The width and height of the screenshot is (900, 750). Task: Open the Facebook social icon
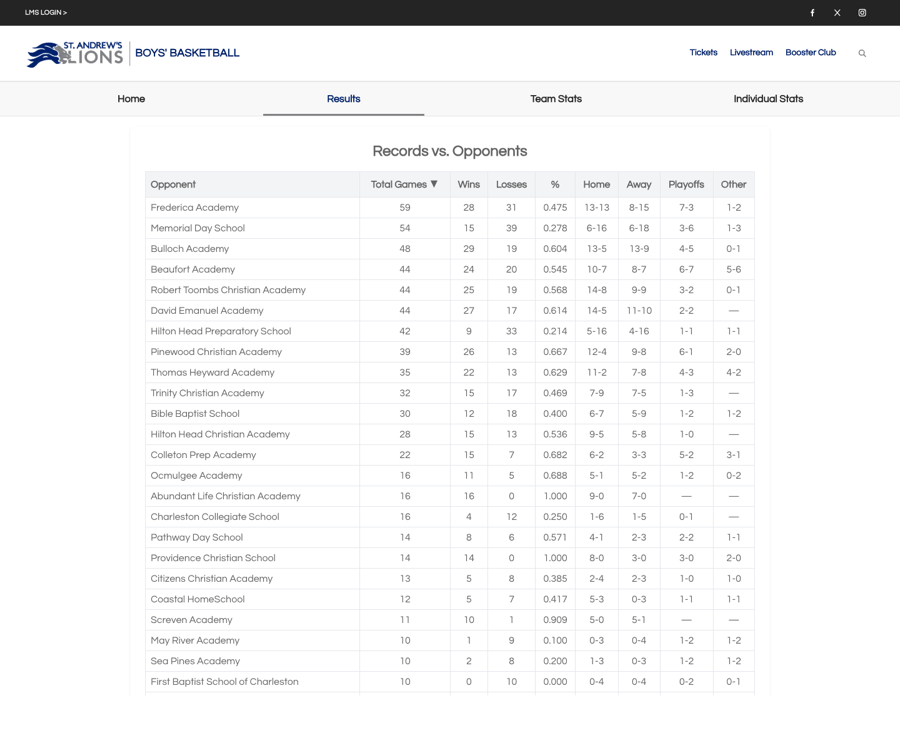coord(812,13)
